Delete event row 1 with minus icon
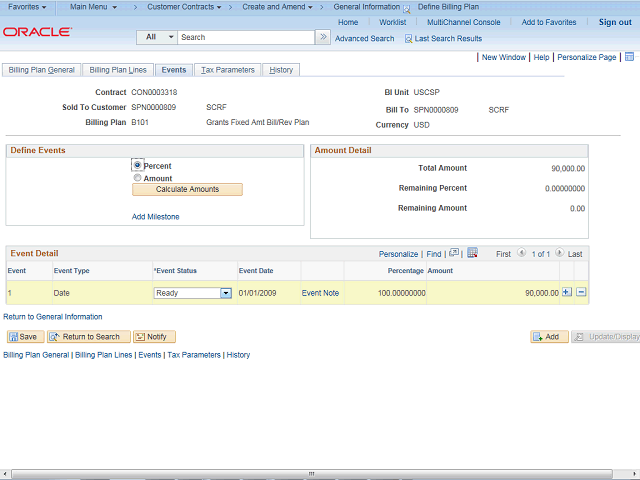The width and height of the screenshot is (640, 480). [x=581, y=292]
